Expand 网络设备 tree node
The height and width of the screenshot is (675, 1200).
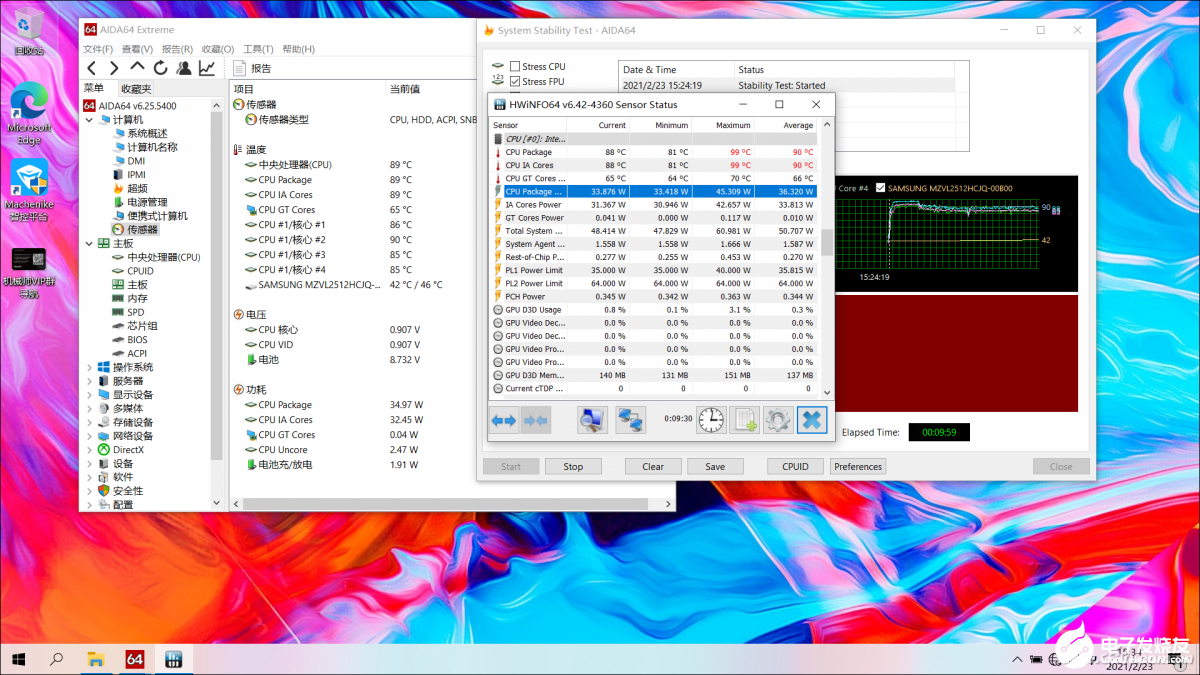(90, 436)
